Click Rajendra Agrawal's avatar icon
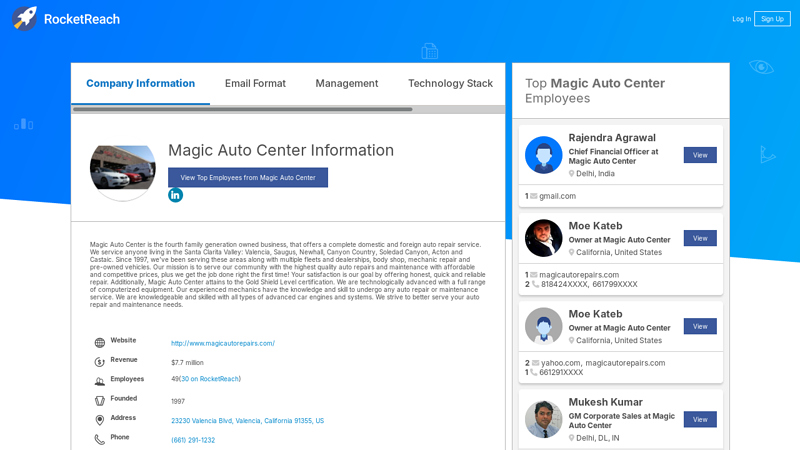The width and height of the screenshot is (800, 450). coord(543,155)
